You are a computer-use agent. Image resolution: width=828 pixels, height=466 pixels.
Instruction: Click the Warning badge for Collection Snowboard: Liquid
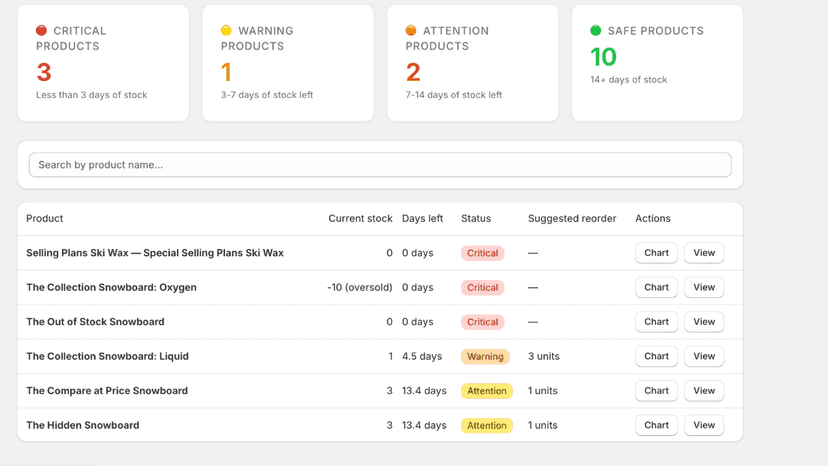coord(485,357)
